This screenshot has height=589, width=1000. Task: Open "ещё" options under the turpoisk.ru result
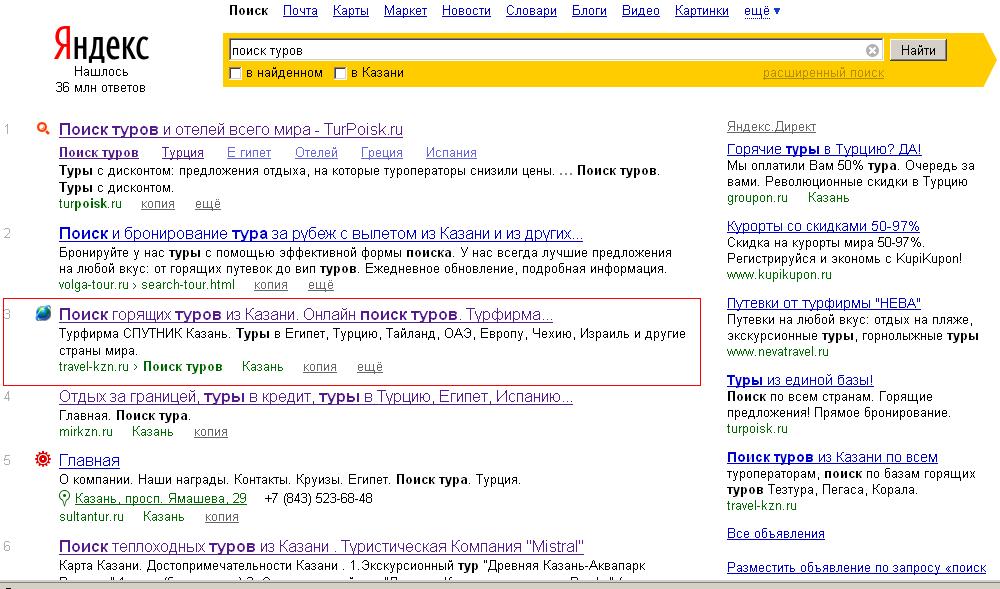[207, 204]
